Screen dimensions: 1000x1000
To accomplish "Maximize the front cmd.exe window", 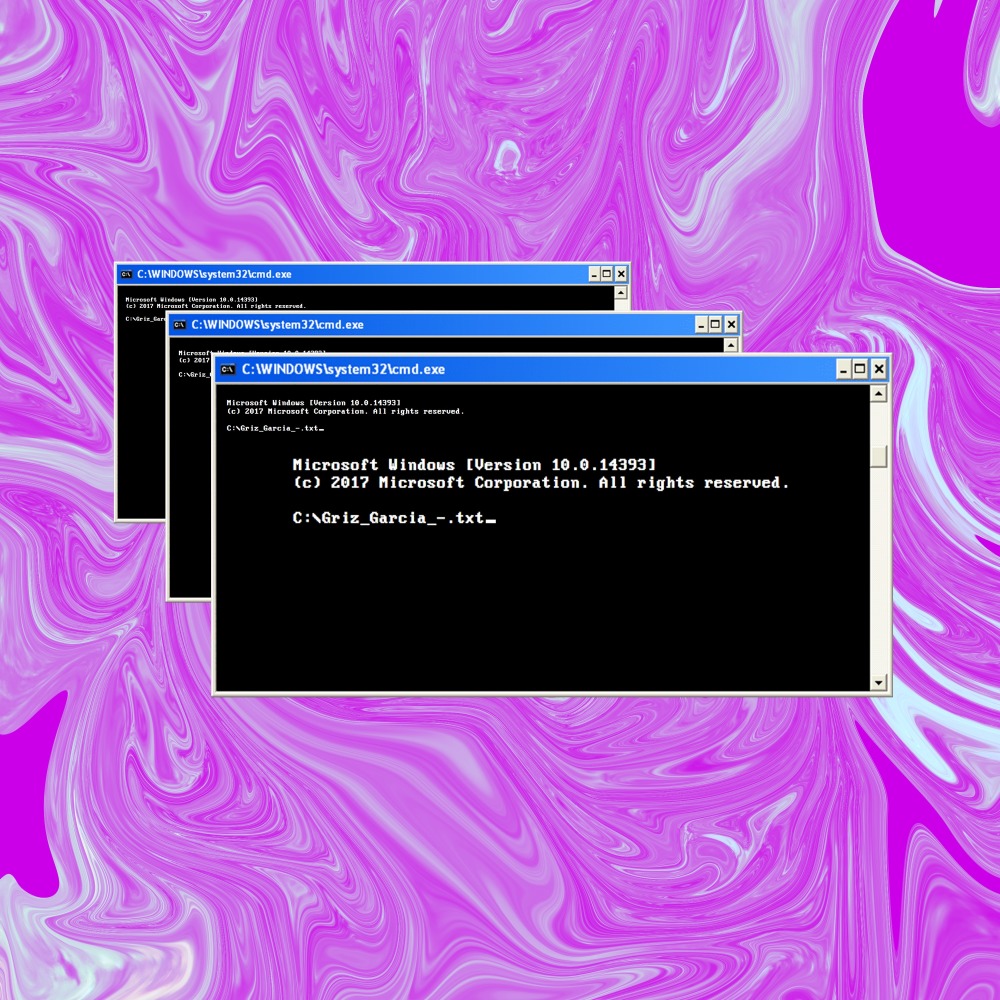I will (x=860, y=369).
